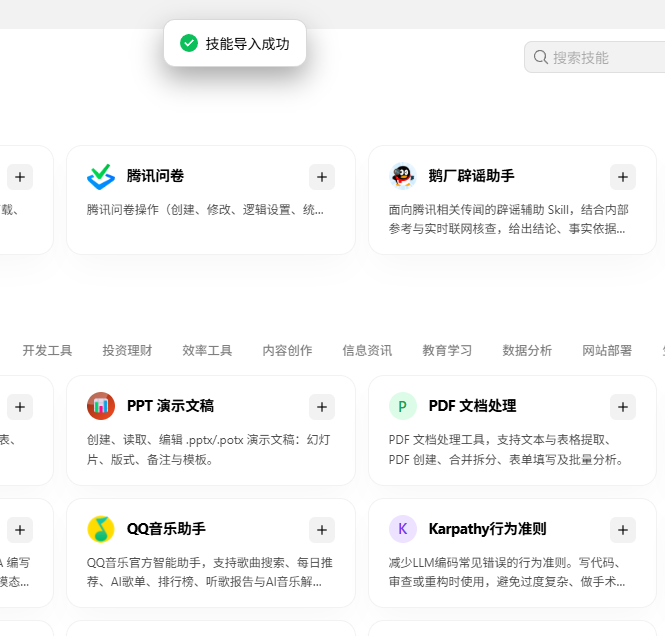Add the 鹅厂辟谣助手 skill with plus button
The width and height of the screenshot is (665, 636).
623,177
